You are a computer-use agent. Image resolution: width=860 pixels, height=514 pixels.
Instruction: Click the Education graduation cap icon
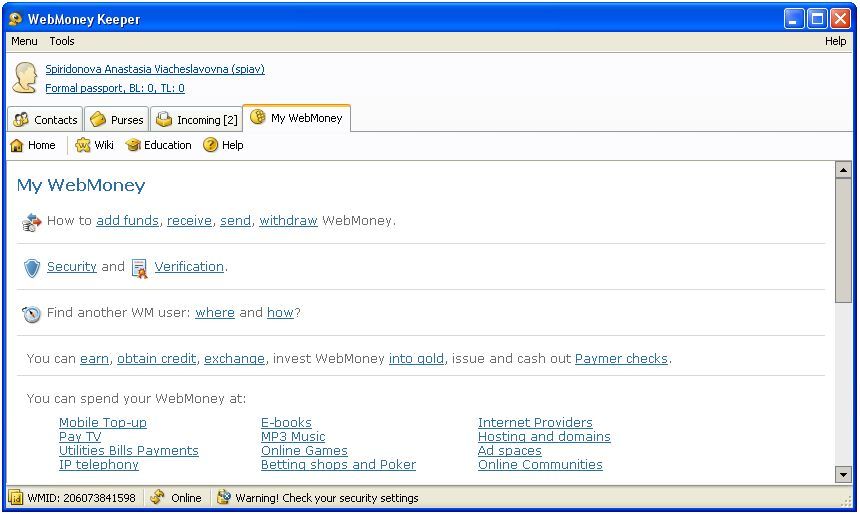[133, 145]
